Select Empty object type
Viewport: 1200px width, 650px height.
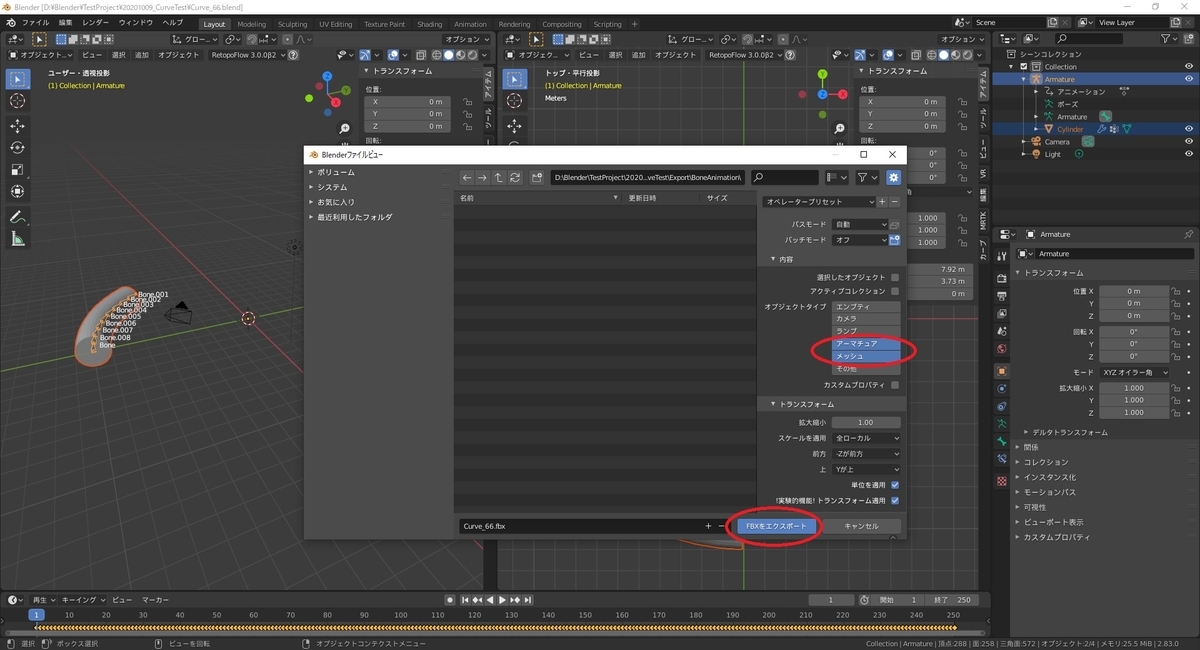pyautogui.click(x=866, y=306)
